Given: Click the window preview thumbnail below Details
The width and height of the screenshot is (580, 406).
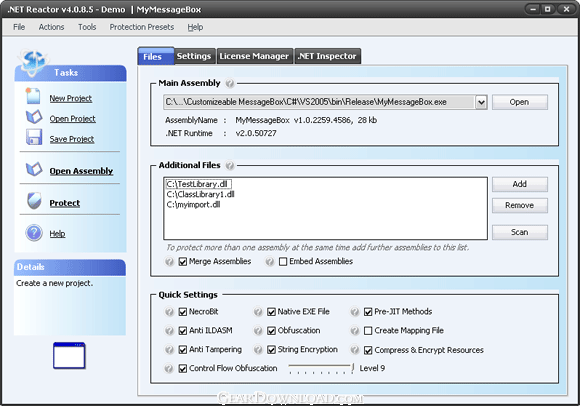Looking at the screenshot, I should pos(69,356).
